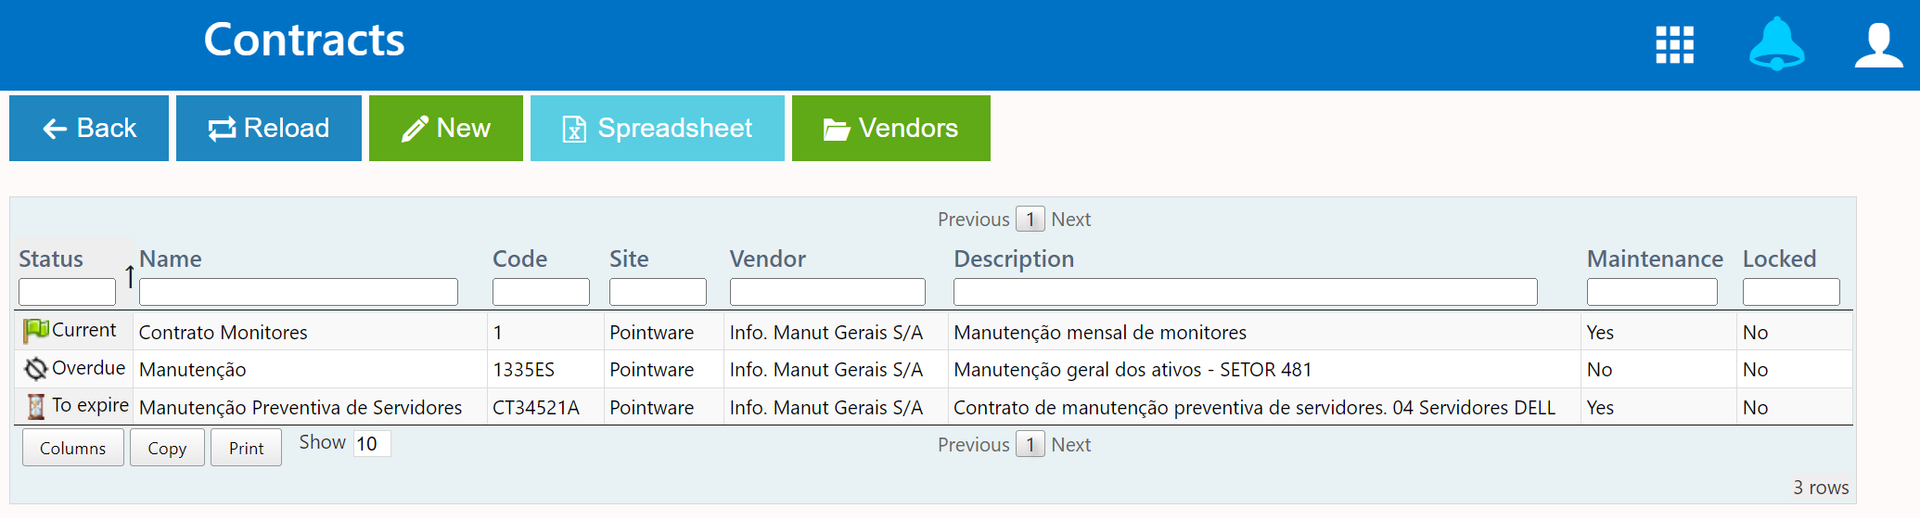
Task: Create a New contract
Action: click(x=445, y=128)
